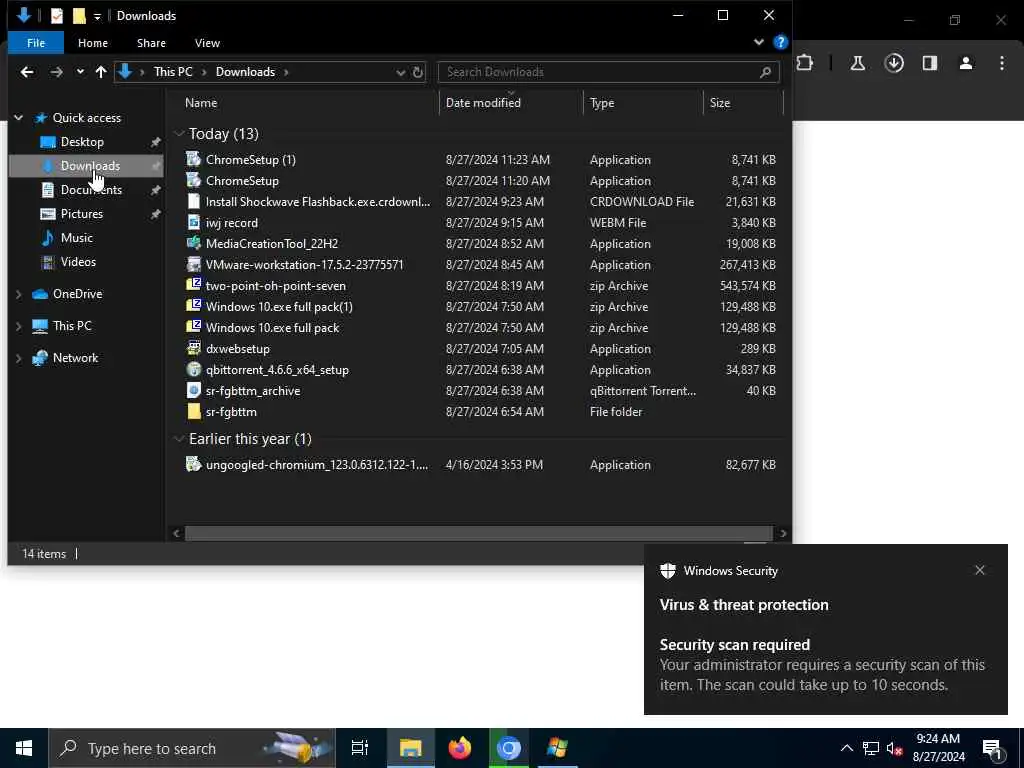Click the horizontal scrollbar in file list
Viewport: 1024px width, 768px height.
point(479,534)
